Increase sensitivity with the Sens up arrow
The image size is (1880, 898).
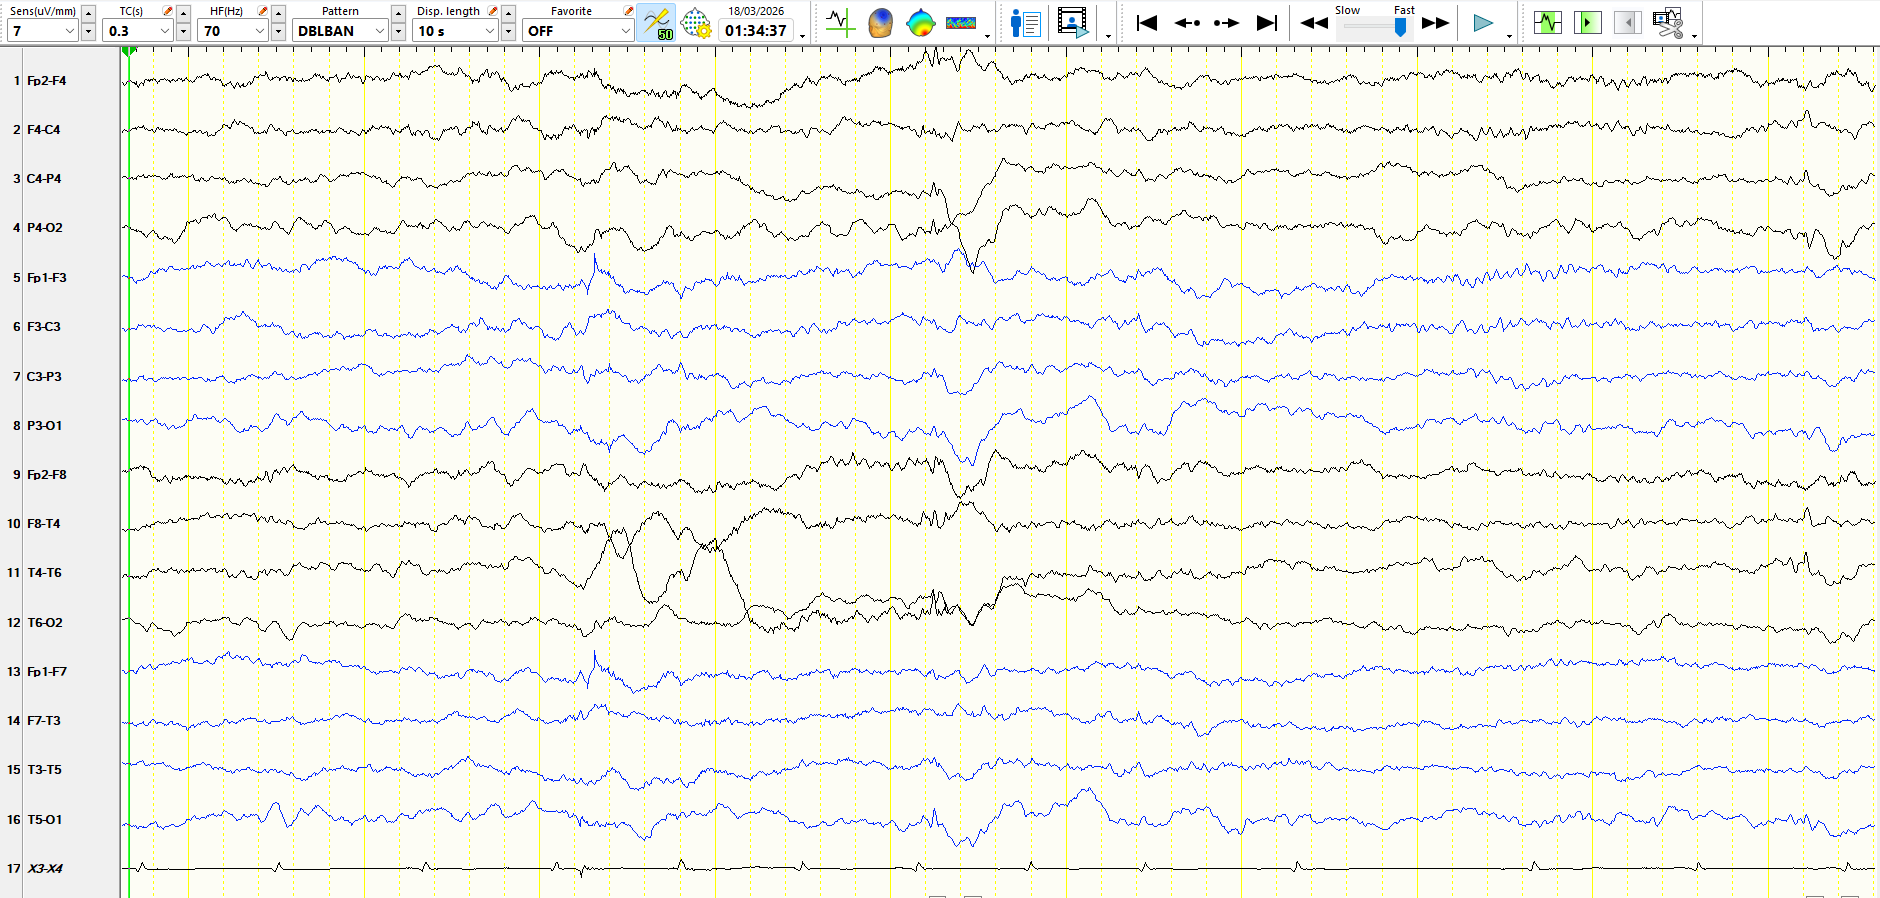point(88,13)
